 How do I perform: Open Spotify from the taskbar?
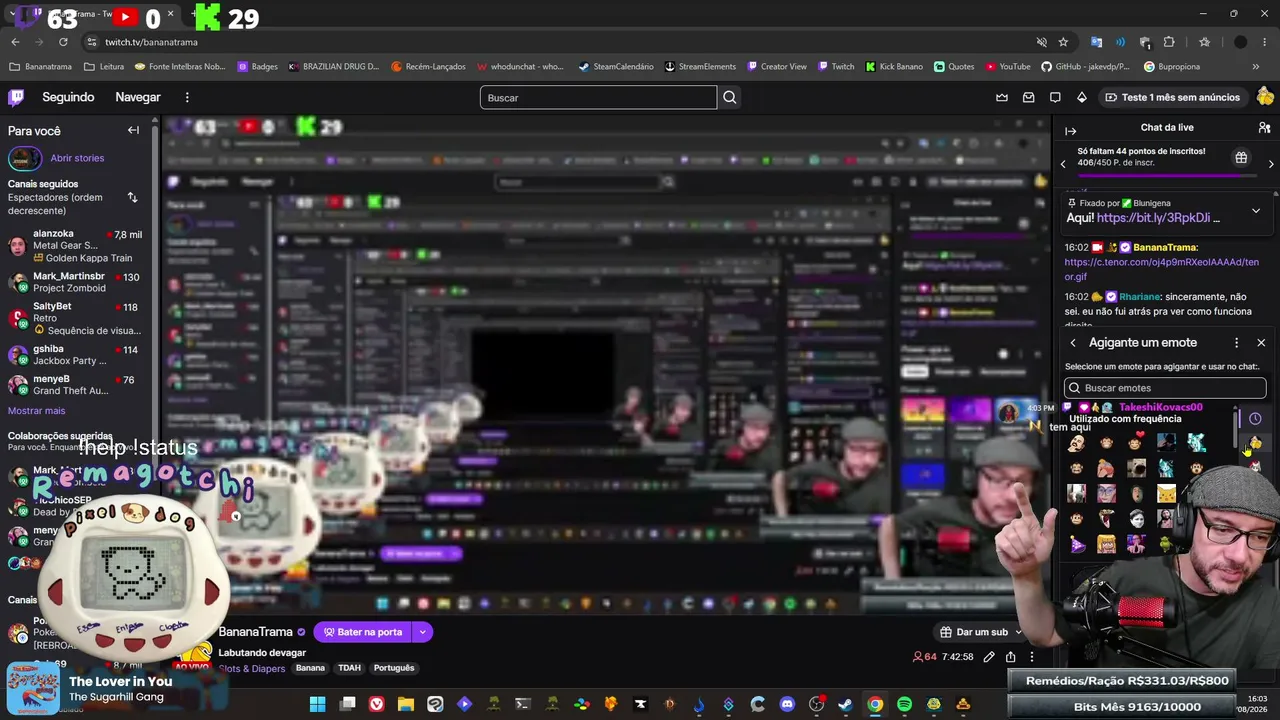pos(904,705)
